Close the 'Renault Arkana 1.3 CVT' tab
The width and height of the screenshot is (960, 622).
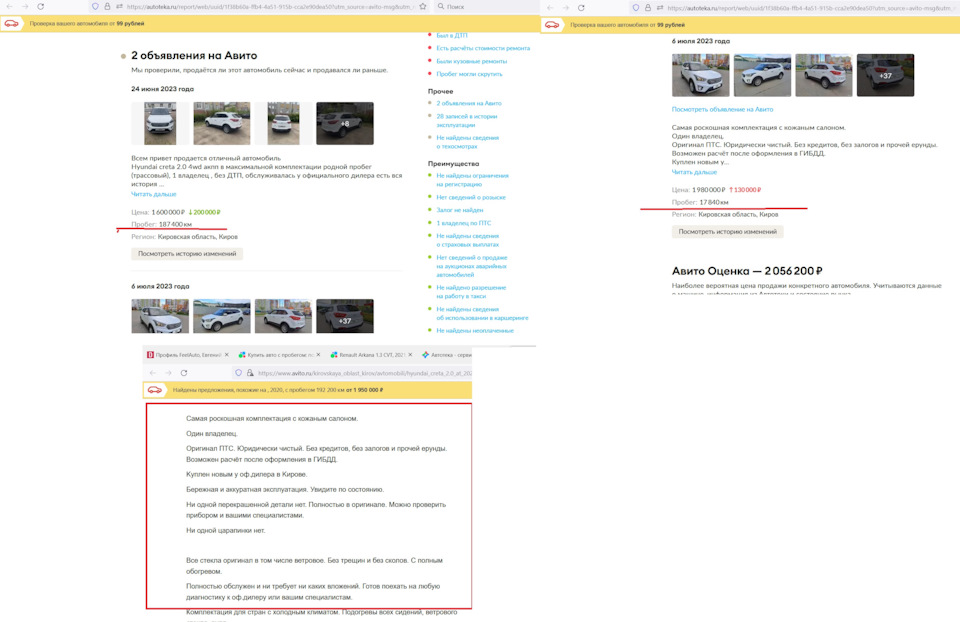pyautogui.click(x=410, y=354)
